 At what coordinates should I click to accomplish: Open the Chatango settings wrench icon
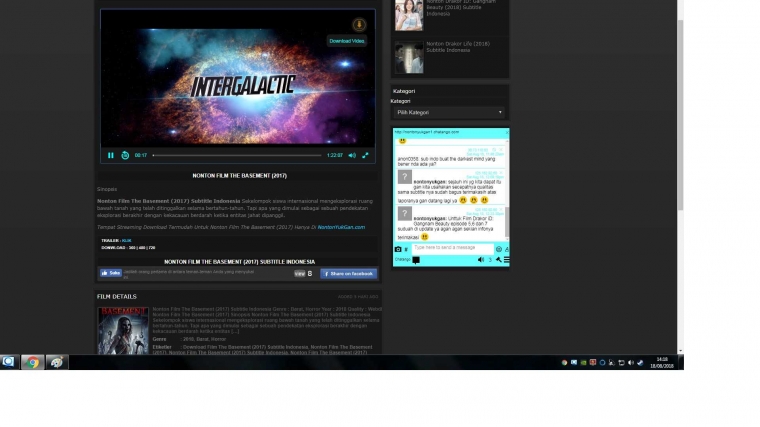[498, 260]
